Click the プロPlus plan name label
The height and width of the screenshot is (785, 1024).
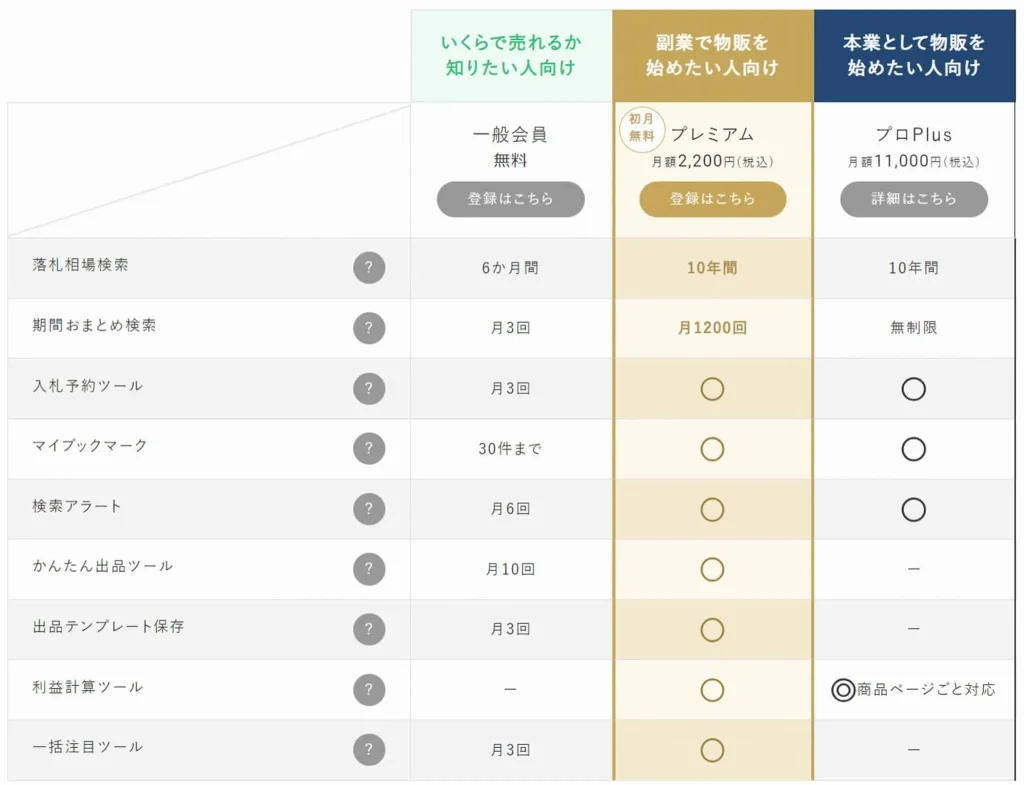[x=913, y=133]
